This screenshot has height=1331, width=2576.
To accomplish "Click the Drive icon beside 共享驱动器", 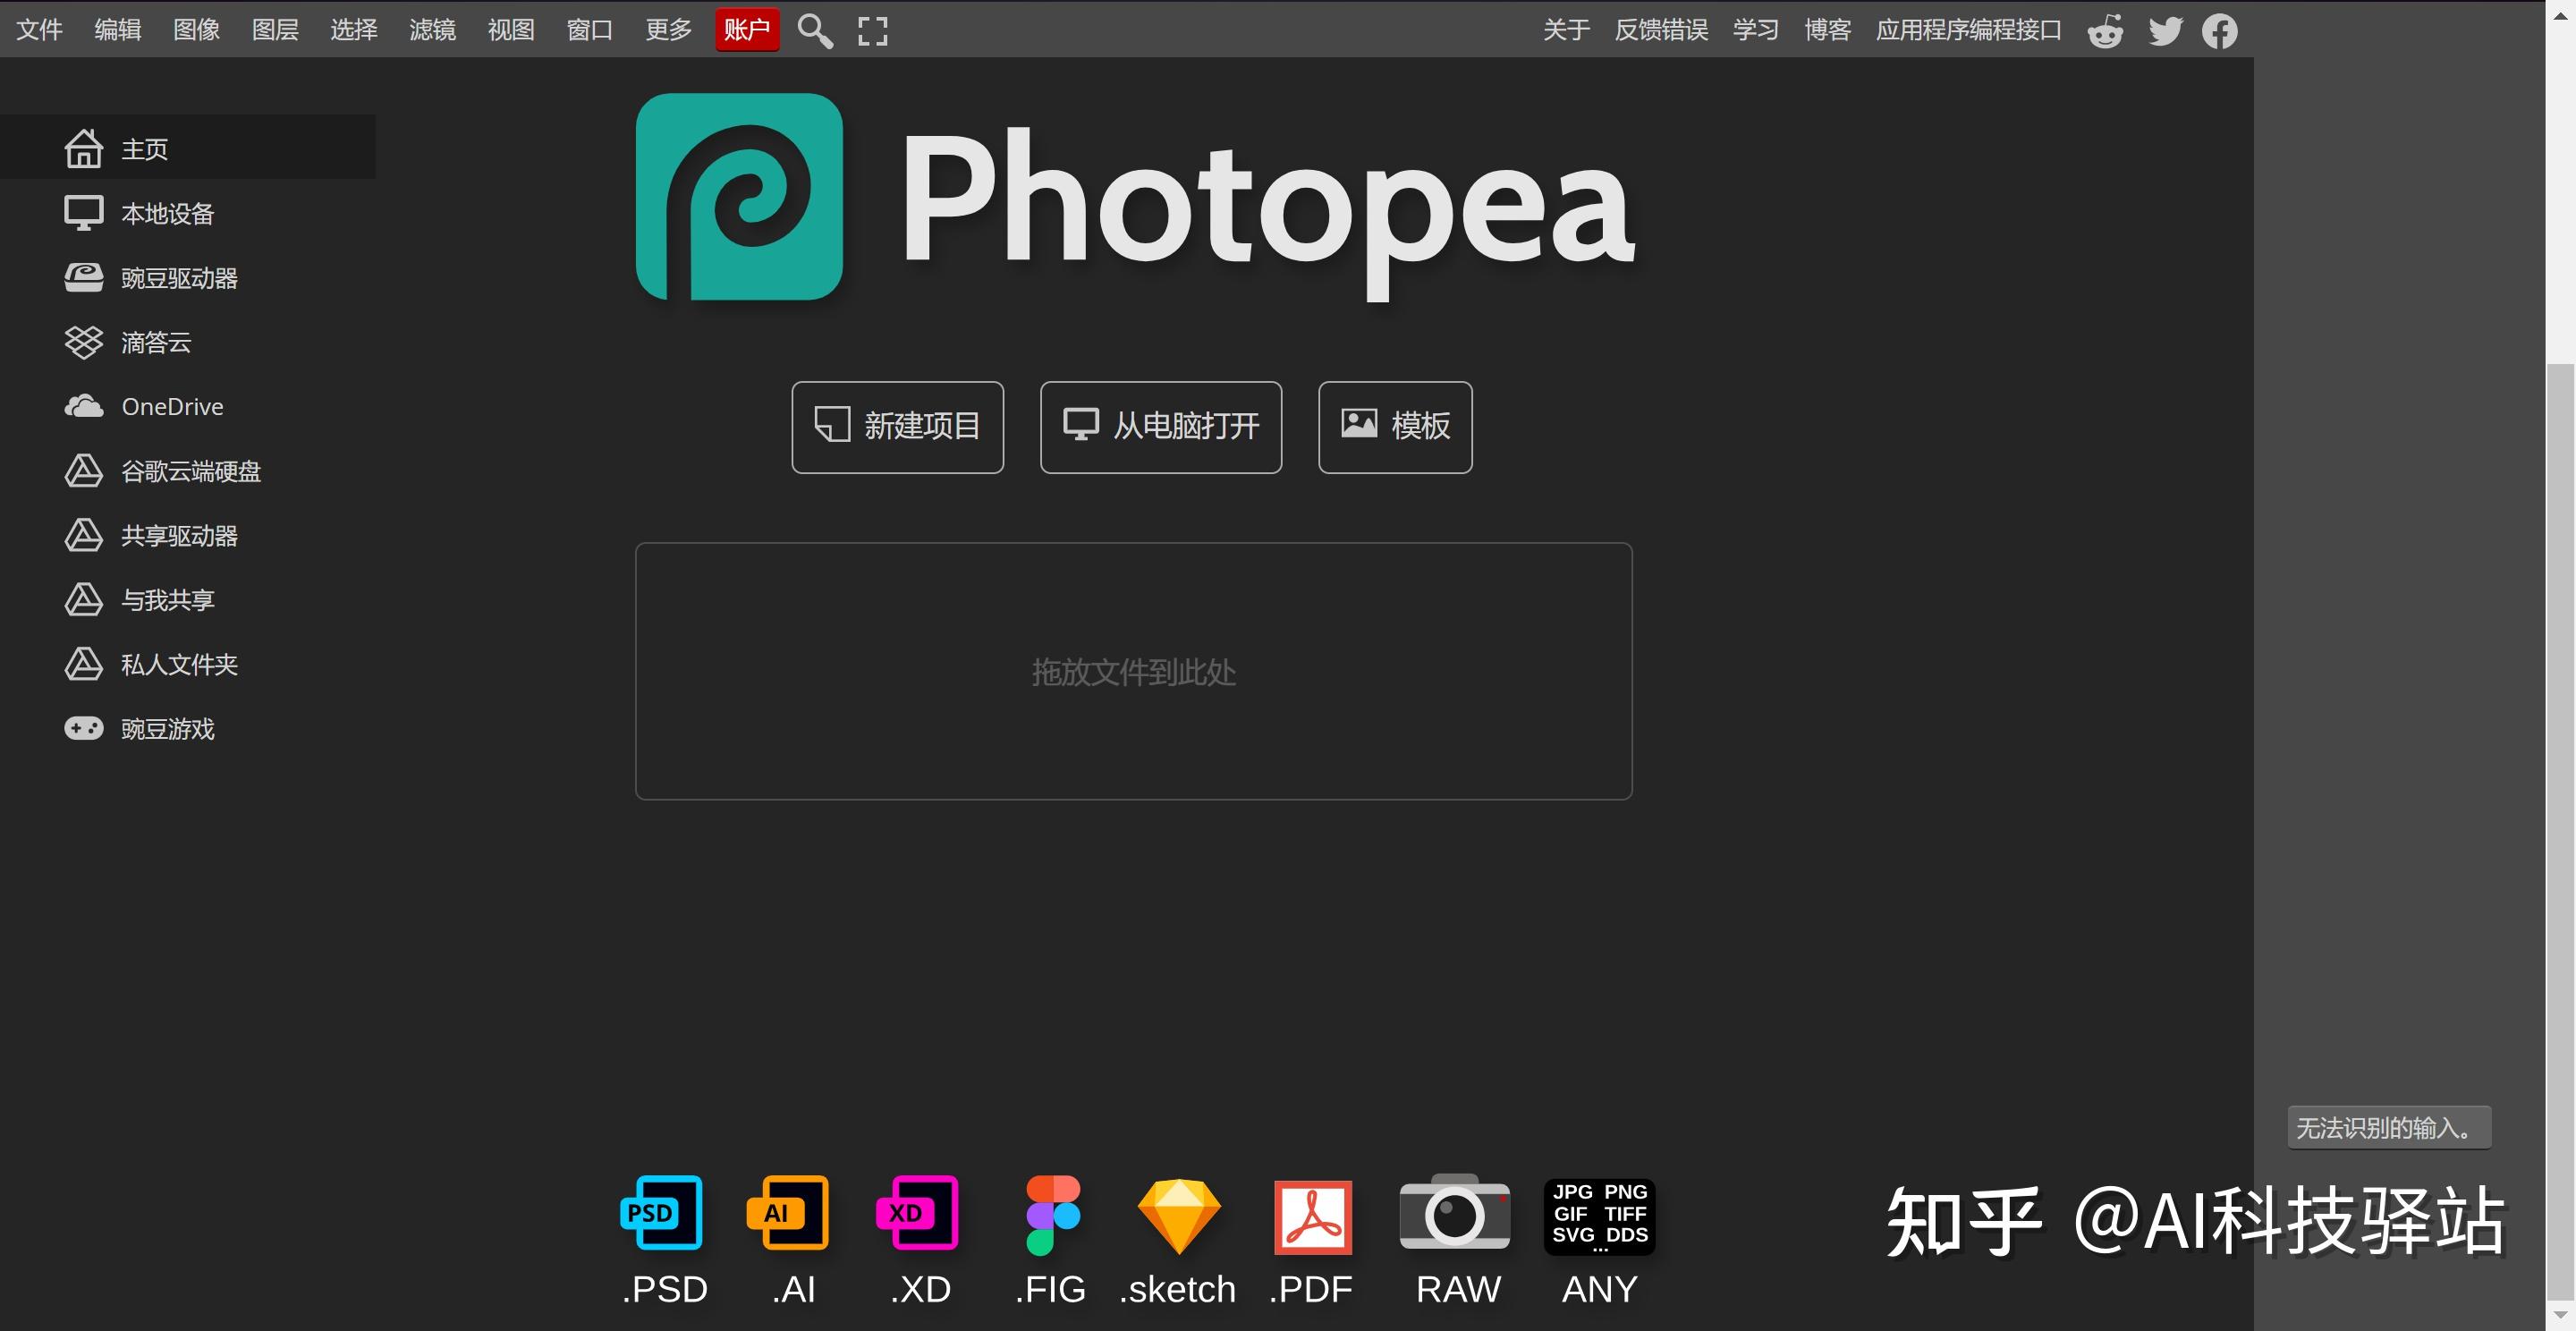I will coord(84,535).
